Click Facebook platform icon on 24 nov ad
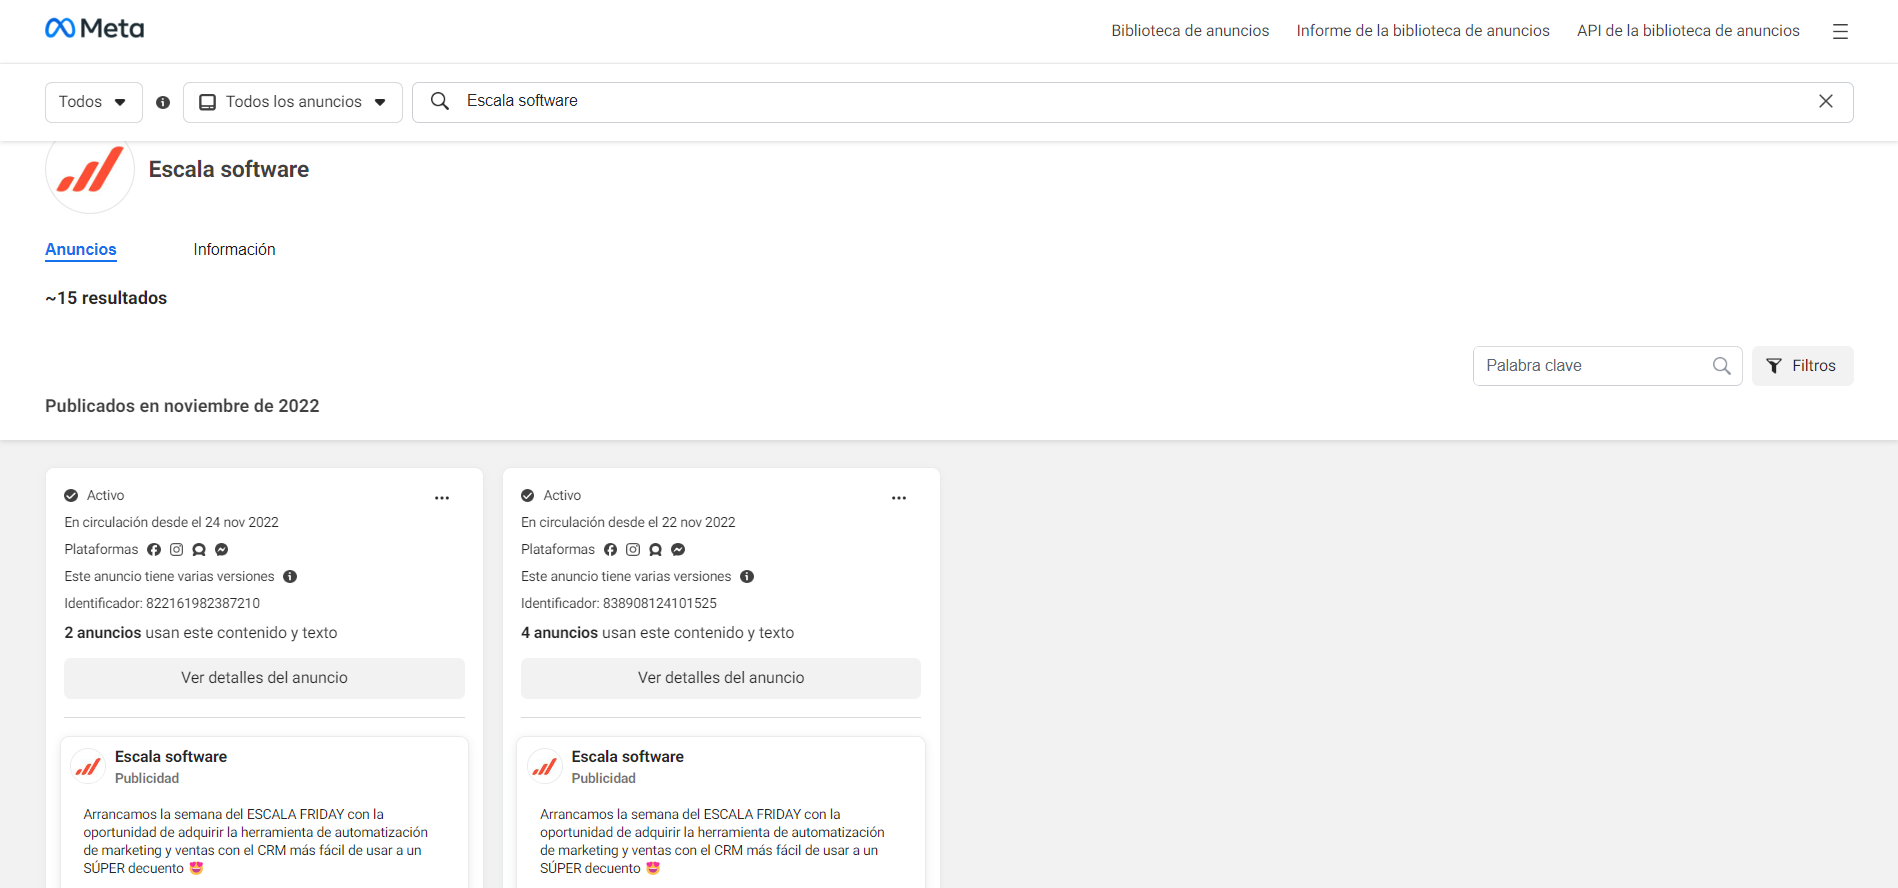The width and height of the screenshot is (1898, 888). click(x=154, y=549)
